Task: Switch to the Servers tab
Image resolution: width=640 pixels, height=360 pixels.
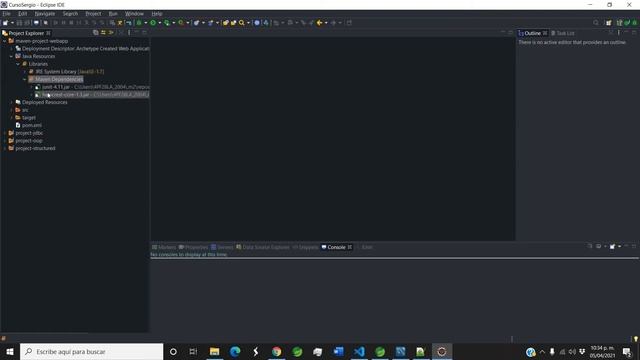Action: pyautogui.click(x=222, y=247)
